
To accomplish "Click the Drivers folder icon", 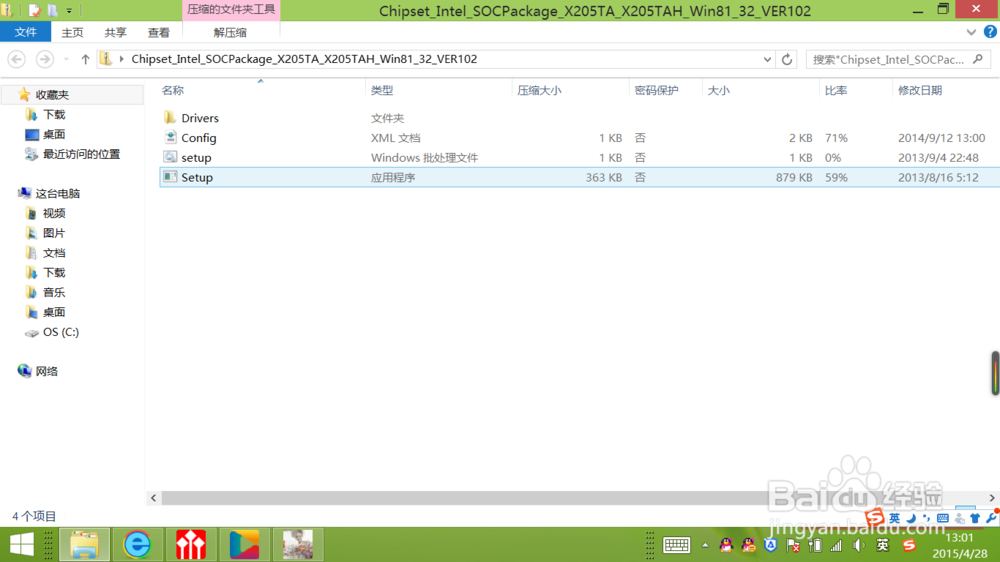I will pos(170,117).
